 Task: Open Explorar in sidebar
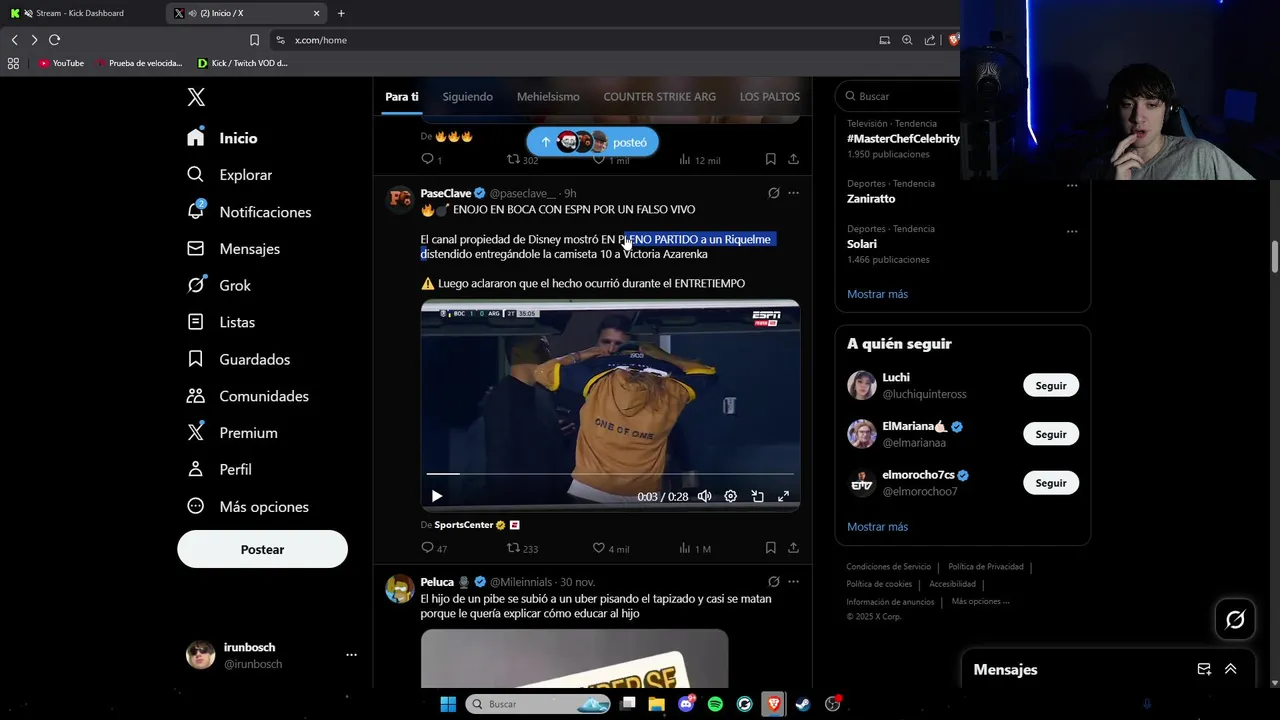[x=229, y=175]
